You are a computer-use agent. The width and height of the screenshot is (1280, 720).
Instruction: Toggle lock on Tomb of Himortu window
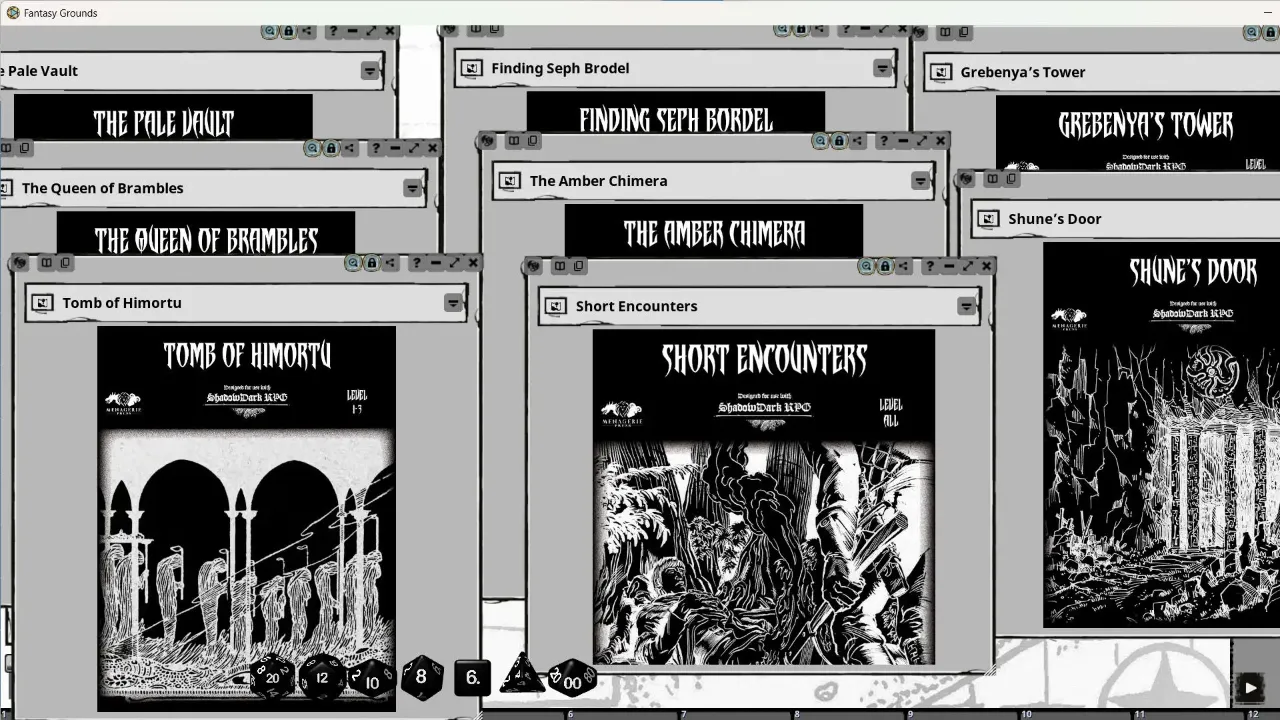(371, 263)
